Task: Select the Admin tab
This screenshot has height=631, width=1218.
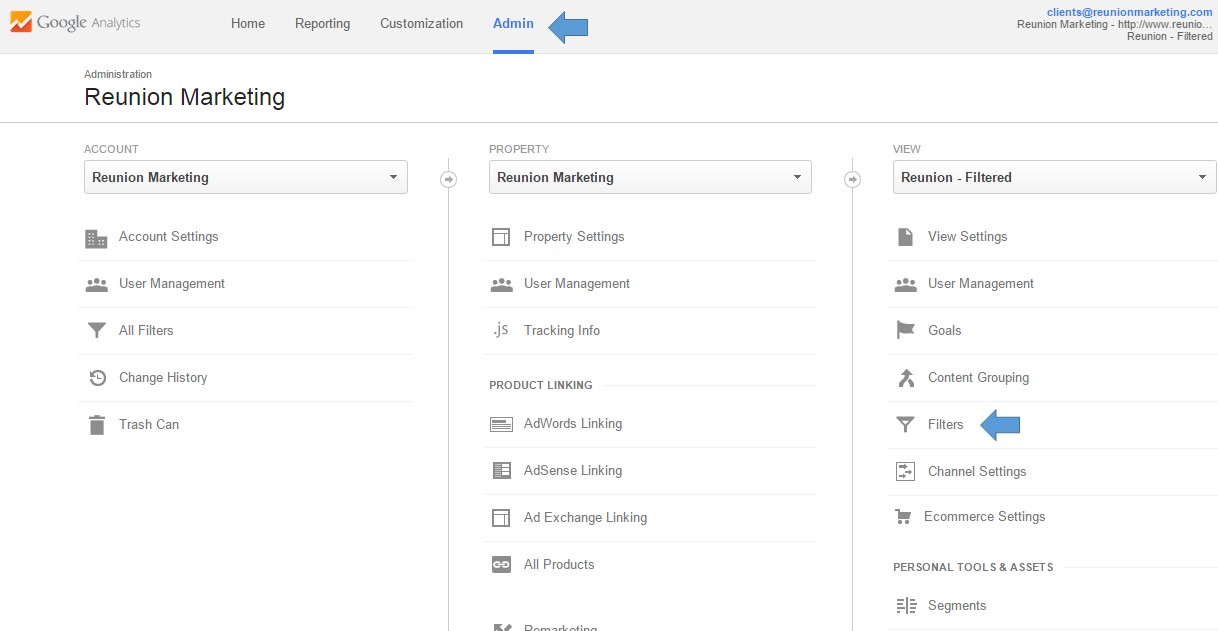Action: point(513,24)
